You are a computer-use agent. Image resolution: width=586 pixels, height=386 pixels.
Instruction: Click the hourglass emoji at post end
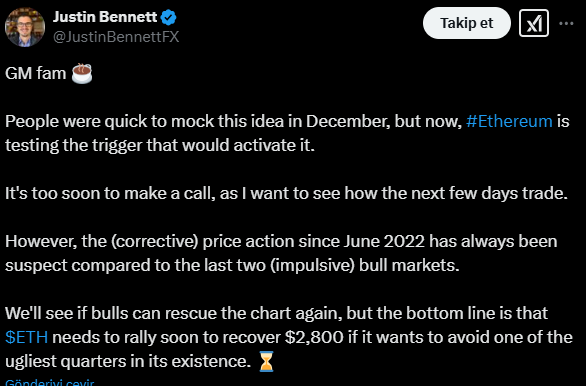click(x=266, y=361)
